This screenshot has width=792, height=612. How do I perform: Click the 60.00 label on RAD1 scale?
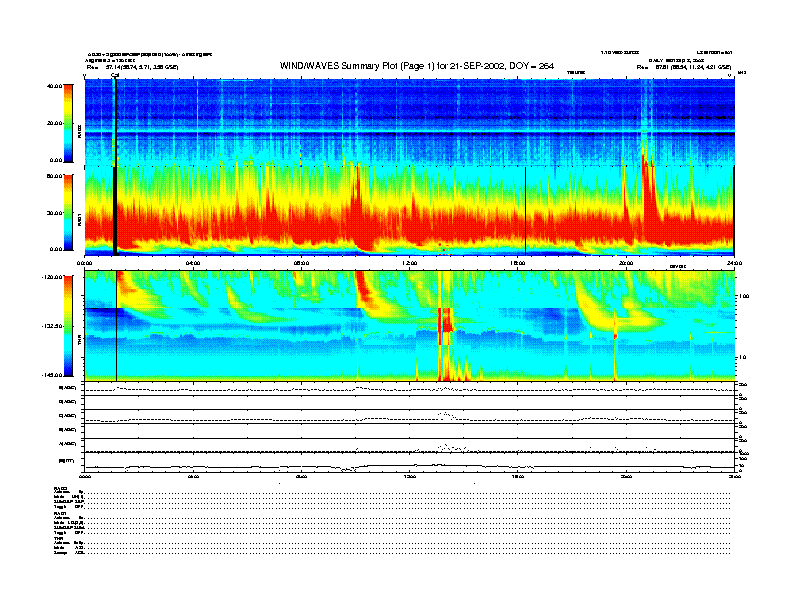(54, 176)
